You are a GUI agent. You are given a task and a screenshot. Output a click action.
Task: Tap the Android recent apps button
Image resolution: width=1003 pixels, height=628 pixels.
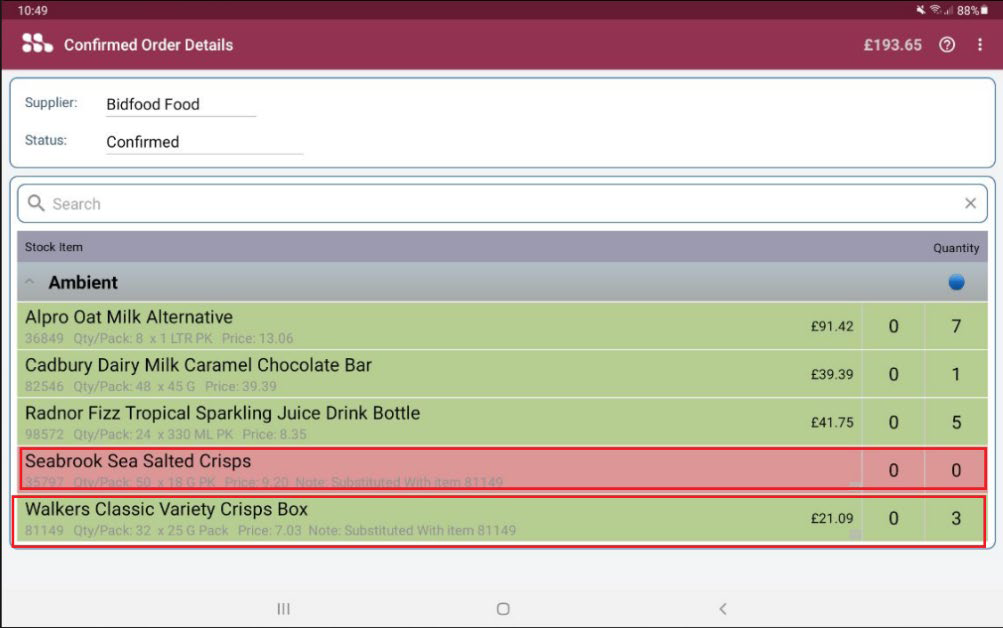[x=283, y=608]
